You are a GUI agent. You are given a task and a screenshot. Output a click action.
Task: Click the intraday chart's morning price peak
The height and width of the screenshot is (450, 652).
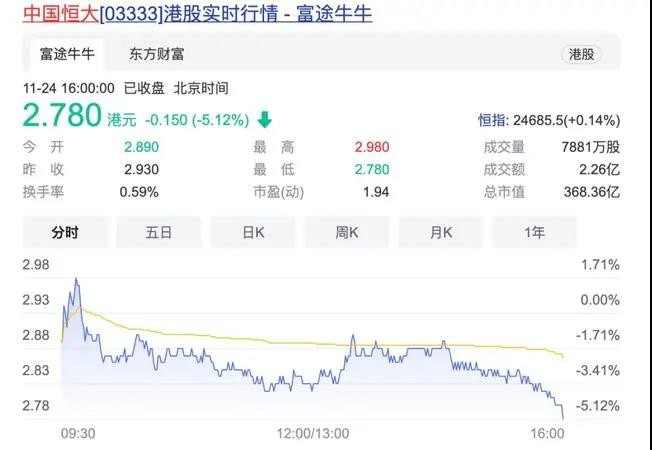click(76, 279)
